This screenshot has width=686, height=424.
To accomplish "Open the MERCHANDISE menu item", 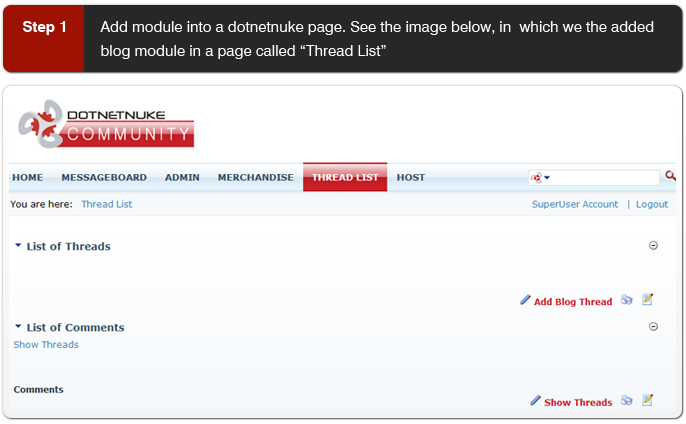I will pos(256,177).
